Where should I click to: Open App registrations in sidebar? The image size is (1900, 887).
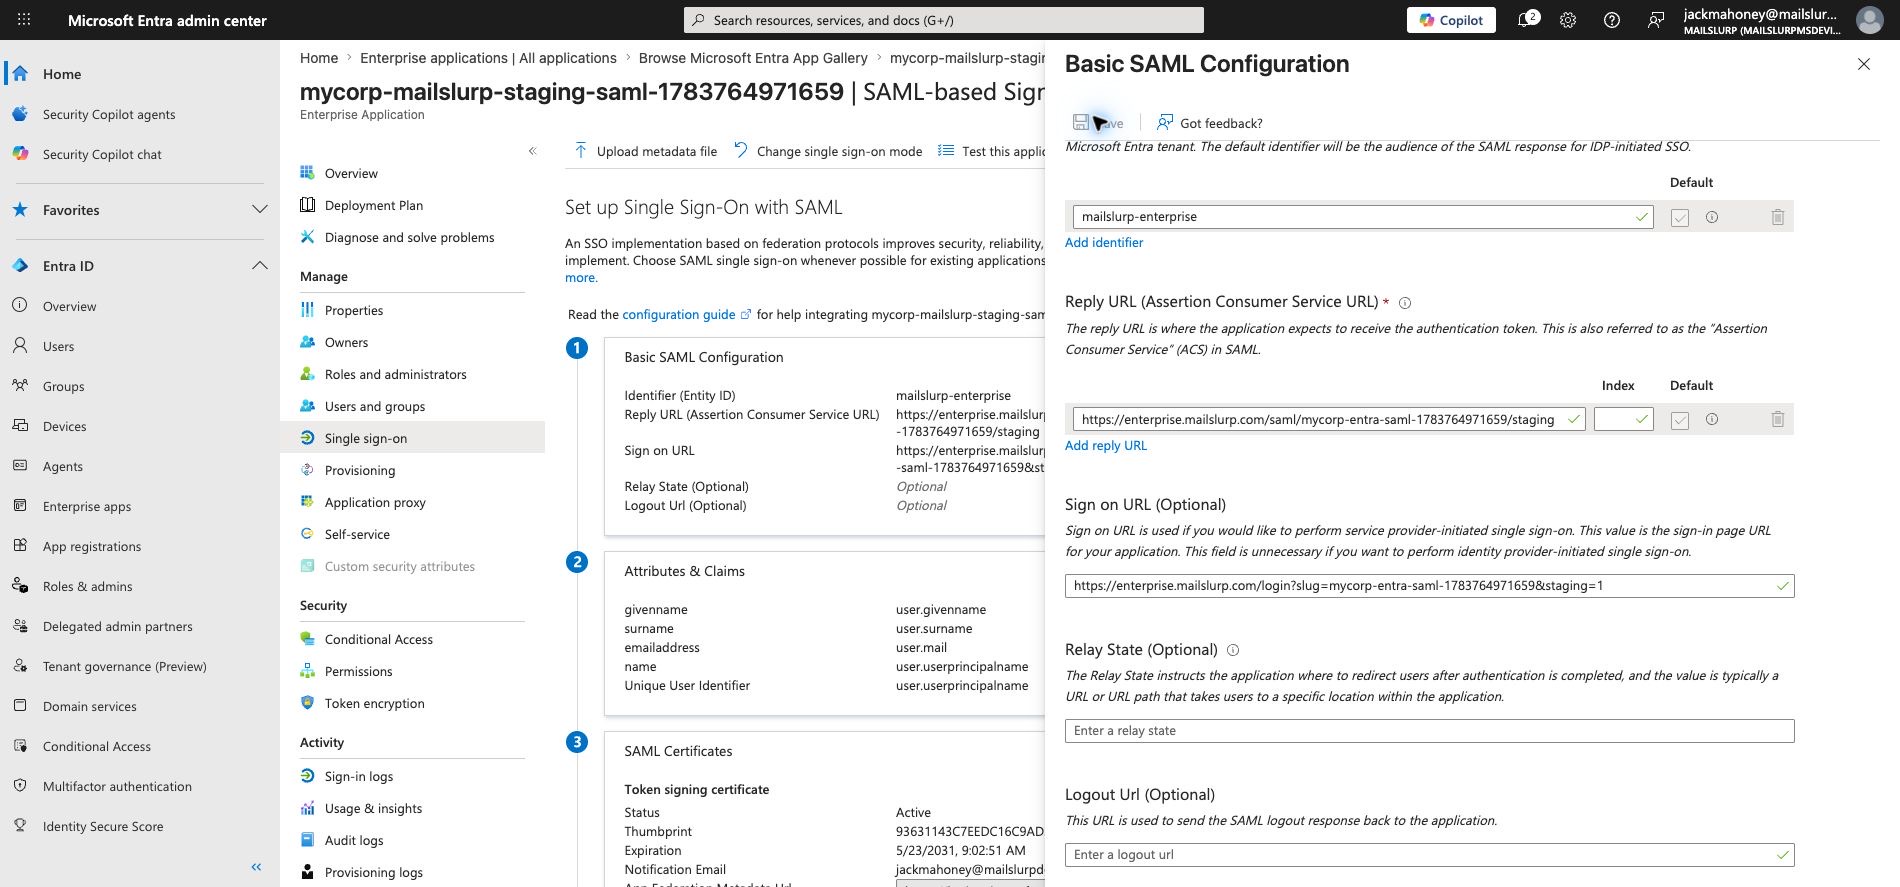click(x=92, y=546)
